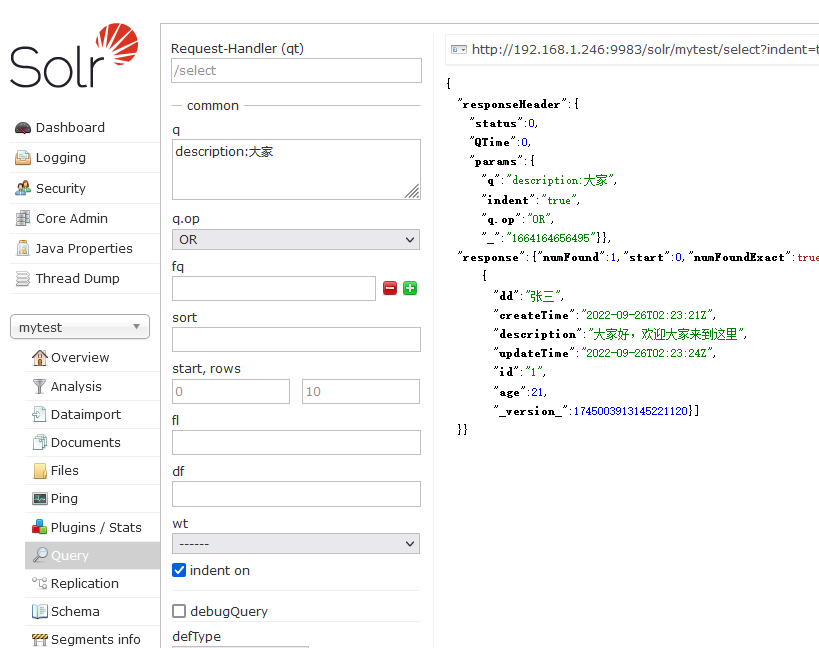Screen dimensions: 819x648
Task: Open the Security menu item
Action: pyautogui.click(x=61, y=188)
